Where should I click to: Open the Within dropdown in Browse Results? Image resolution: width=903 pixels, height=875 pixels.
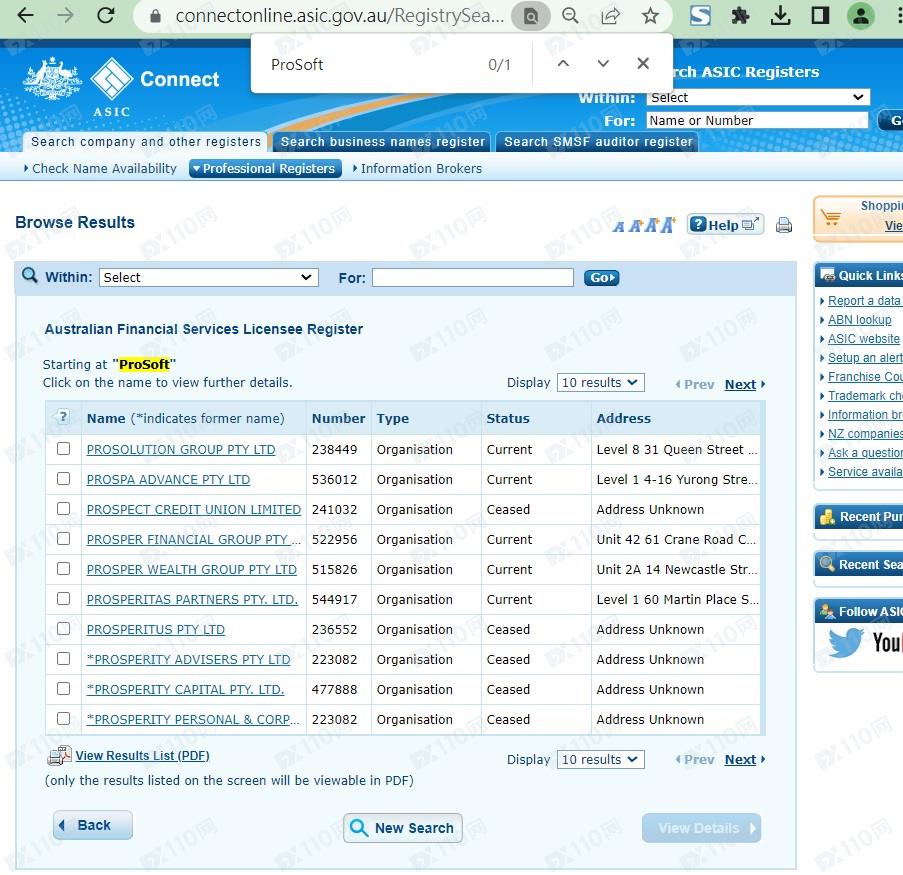pyautogui.click(x=208, y=277)
